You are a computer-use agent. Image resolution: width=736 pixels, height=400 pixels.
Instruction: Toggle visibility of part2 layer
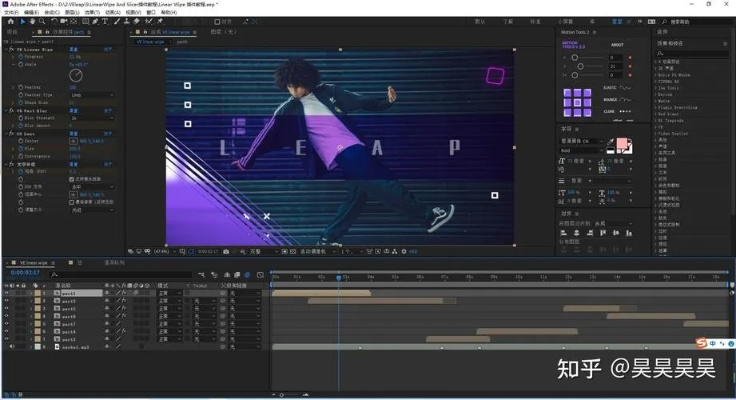[7, 302]
